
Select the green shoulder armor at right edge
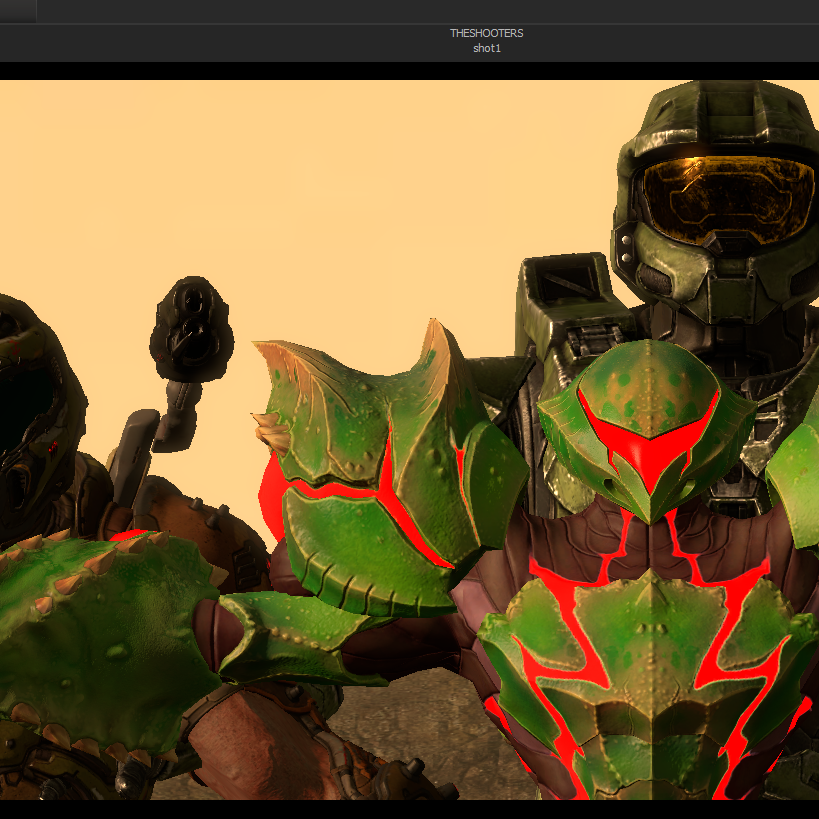coord(795,470)
